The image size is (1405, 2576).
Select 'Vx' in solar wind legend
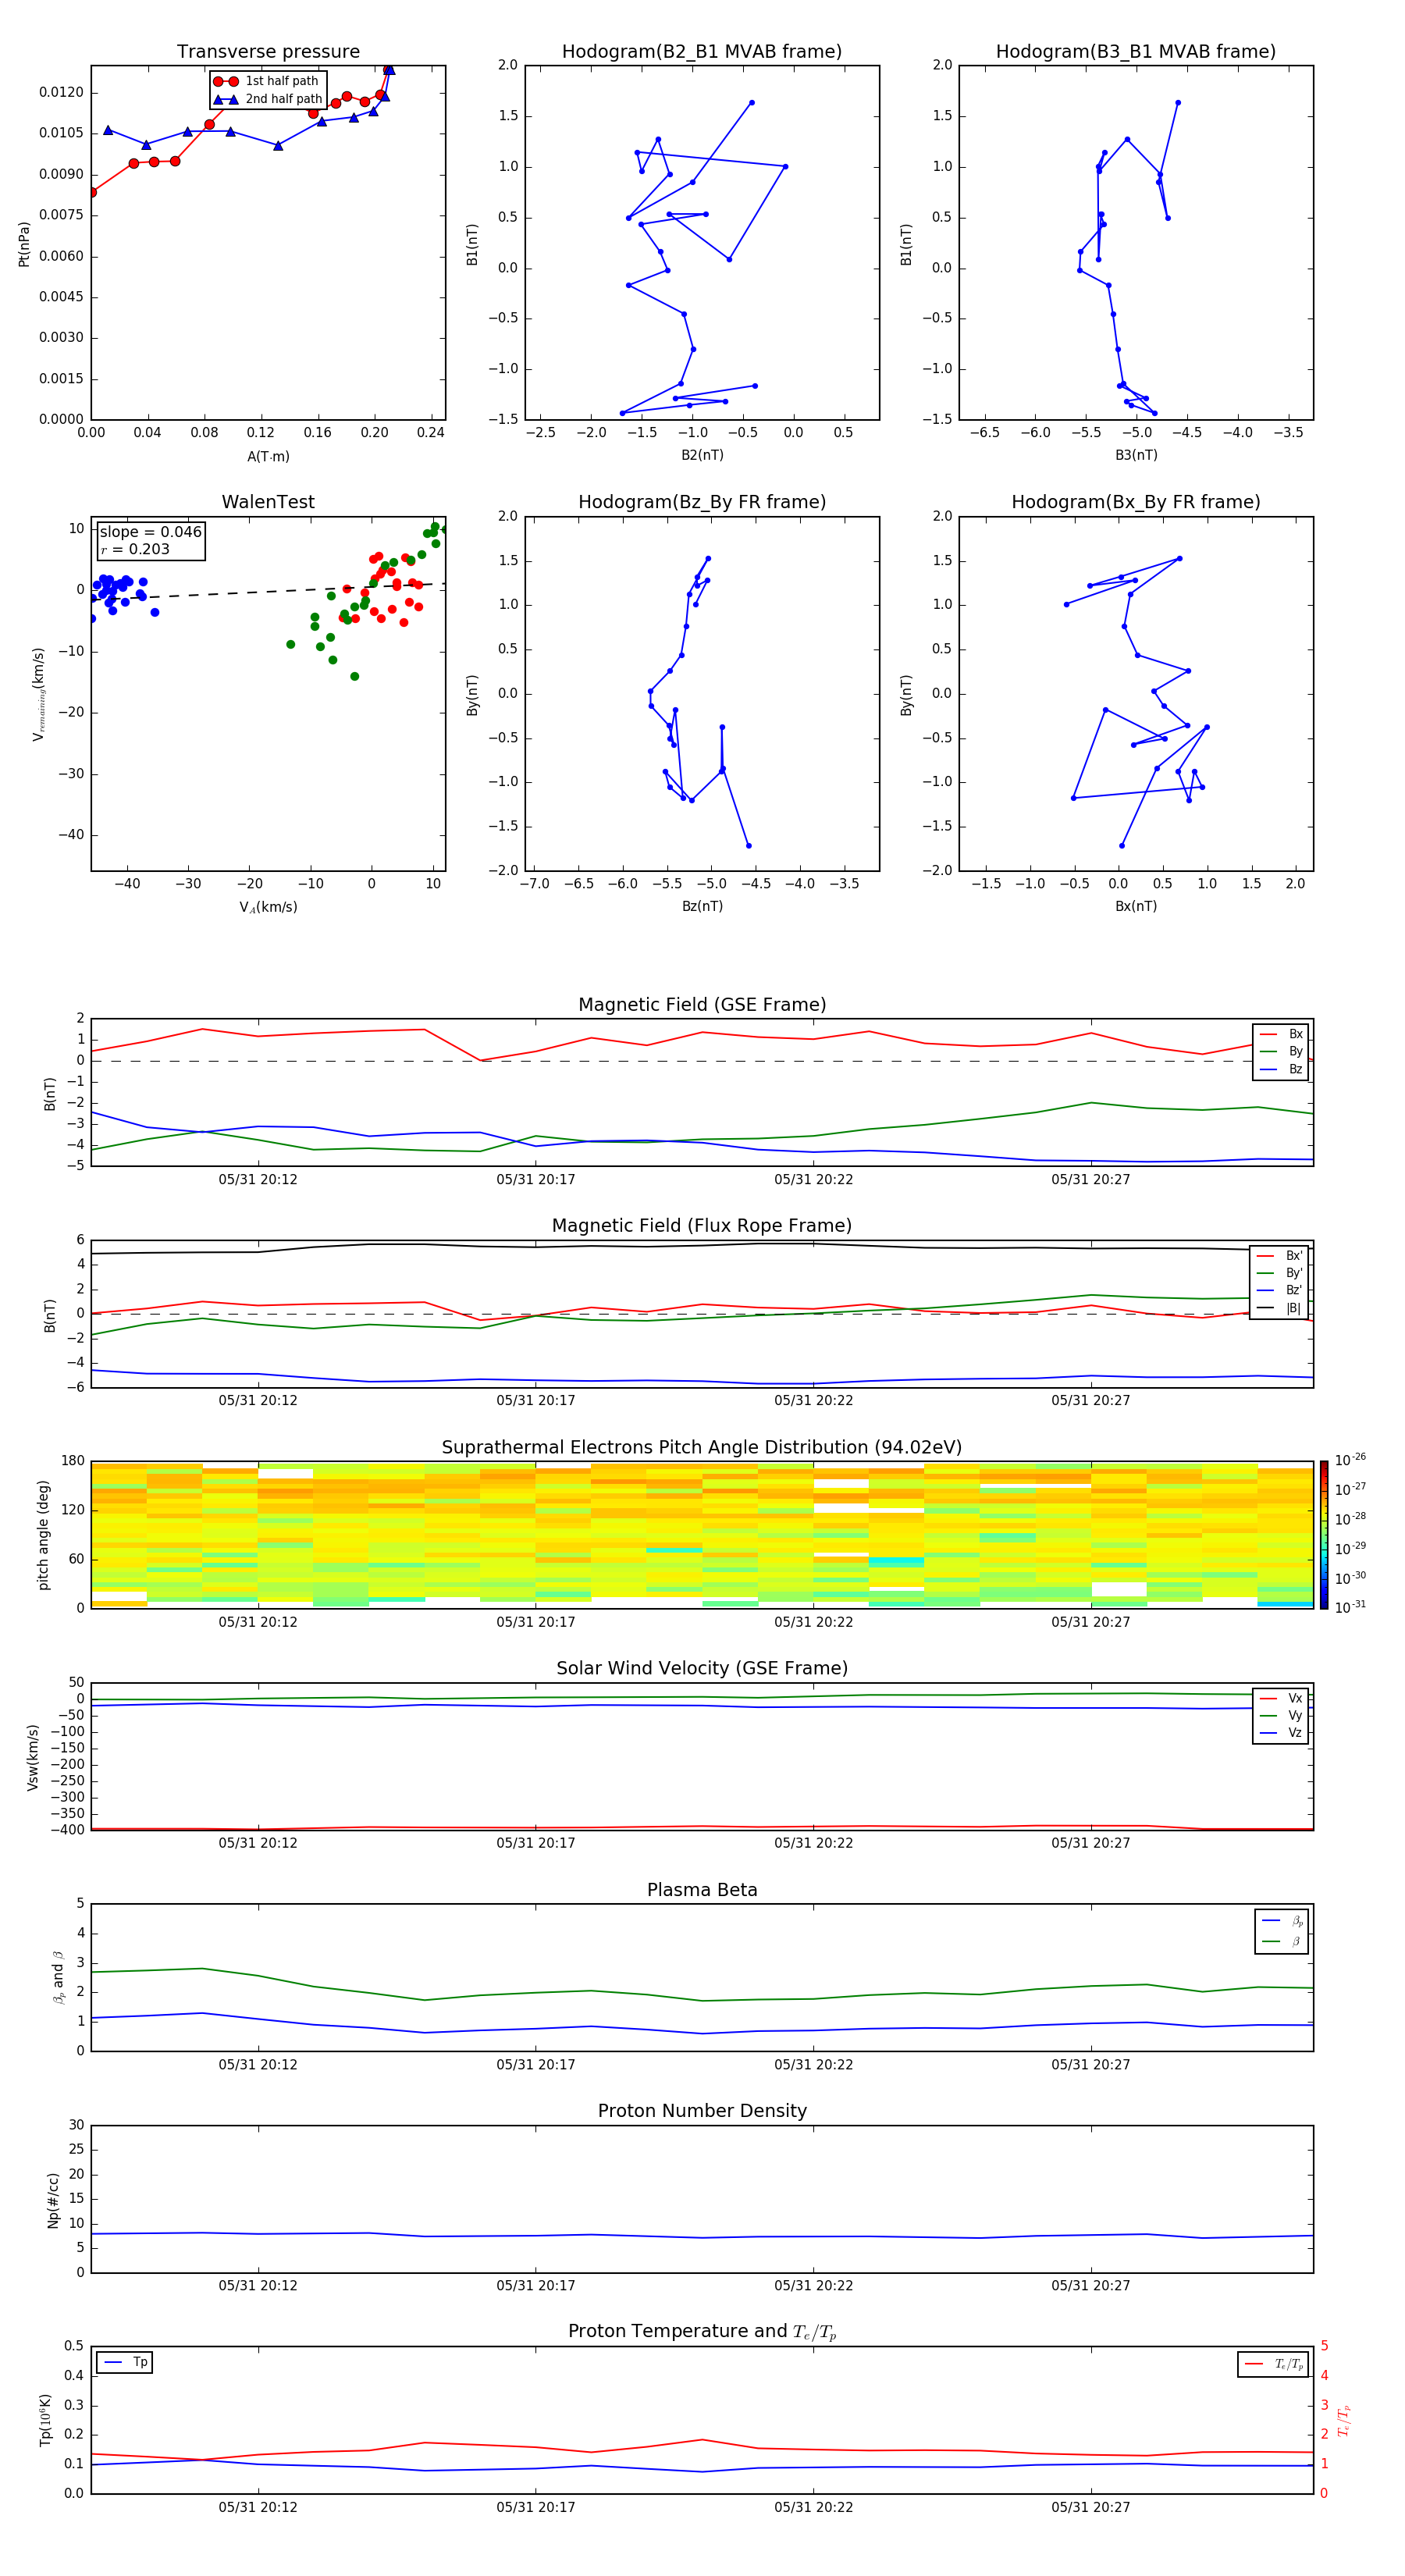point(1281,1698)
